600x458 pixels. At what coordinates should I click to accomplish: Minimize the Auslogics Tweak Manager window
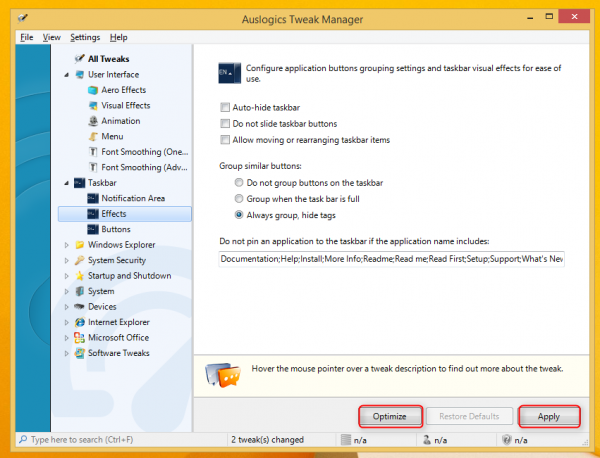coord(530,18)
